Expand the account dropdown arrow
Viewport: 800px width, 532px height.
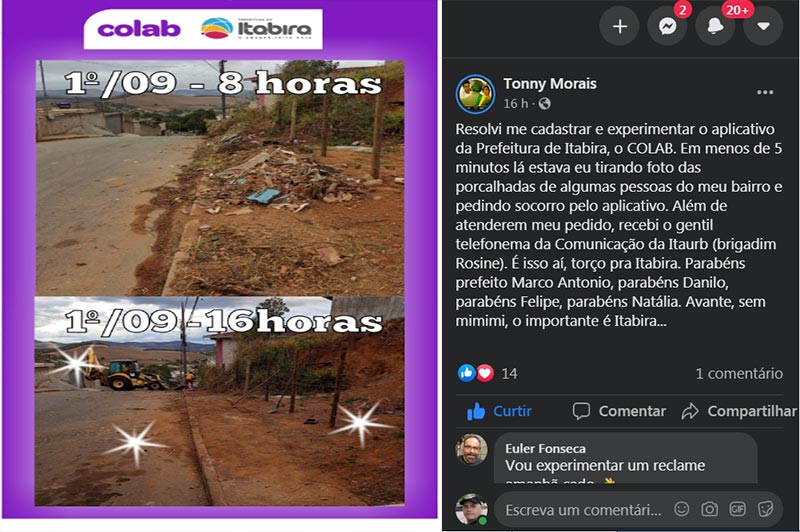click(x=763, y=26)
